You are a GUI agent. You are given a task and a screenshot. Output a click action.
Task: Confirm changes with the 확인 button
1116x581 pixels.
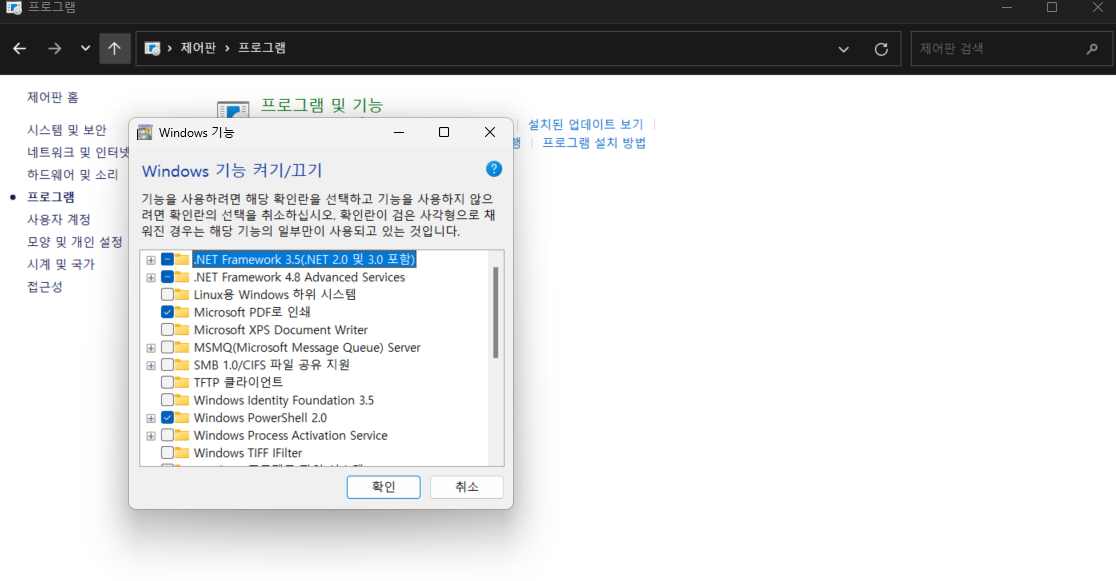pos(384,487)
